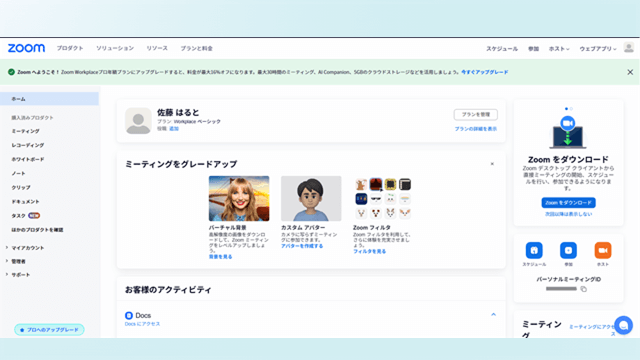
Task: Click the 追加 link beside 役職
Action: pos(174,129)
